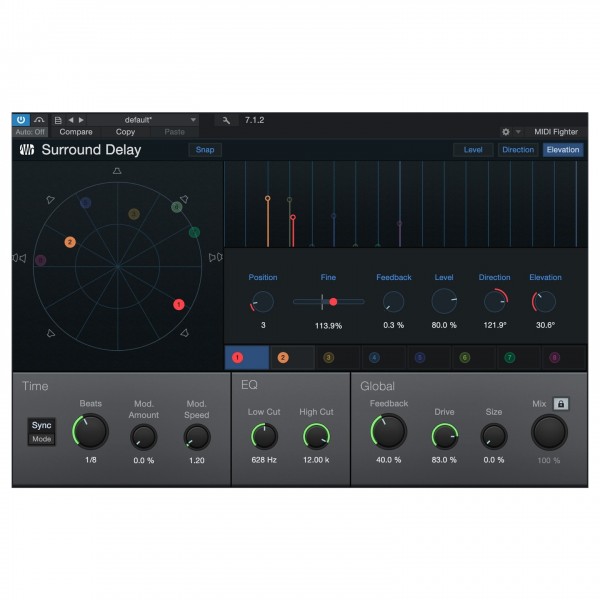Go to next preset with right arrow
Image resolution: width=600 pixels, height=600 pixels.
click(x=81, y=120)
